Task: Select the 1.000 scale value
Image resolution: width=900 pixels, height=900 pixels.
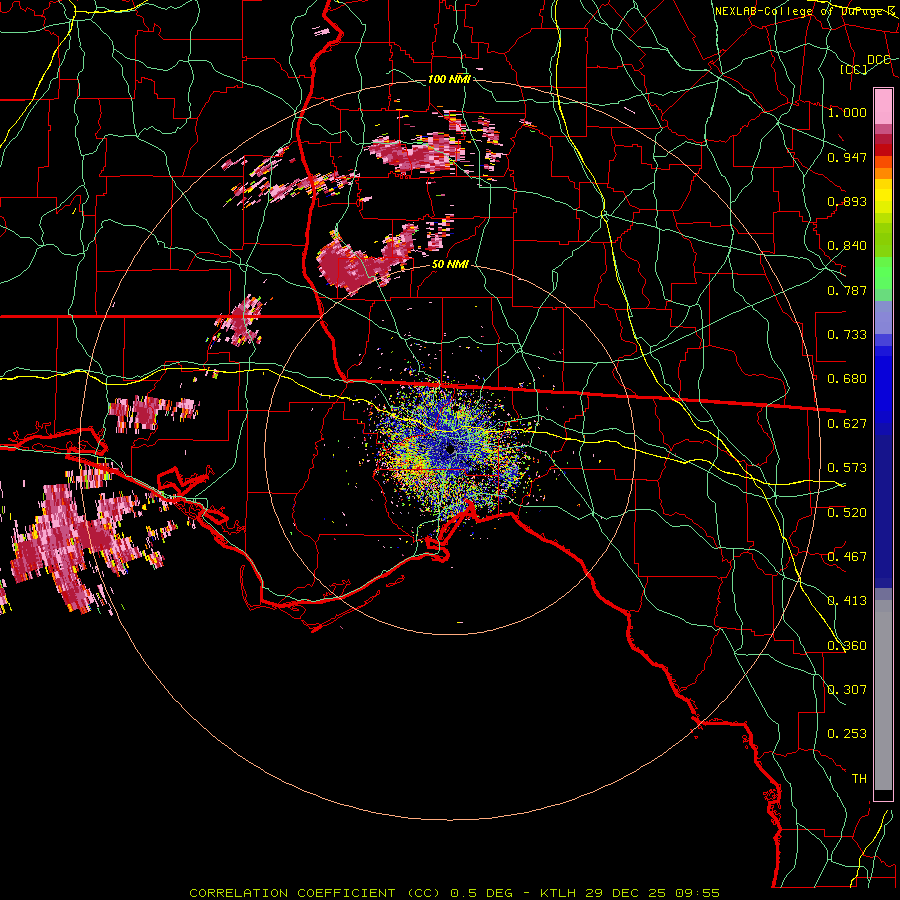Action: (x=847, y=112)
